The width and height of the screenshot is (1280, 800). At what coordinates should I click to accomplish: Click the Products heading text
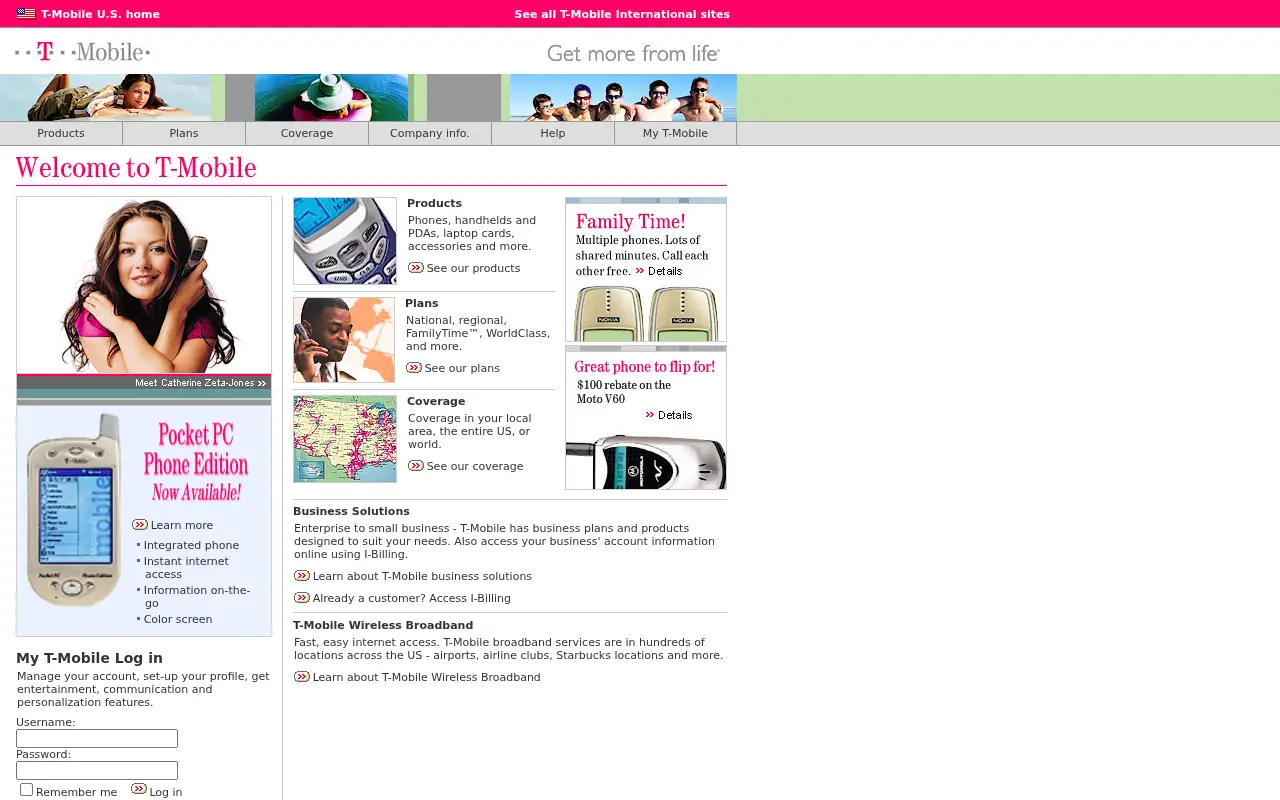click(434, 203)
